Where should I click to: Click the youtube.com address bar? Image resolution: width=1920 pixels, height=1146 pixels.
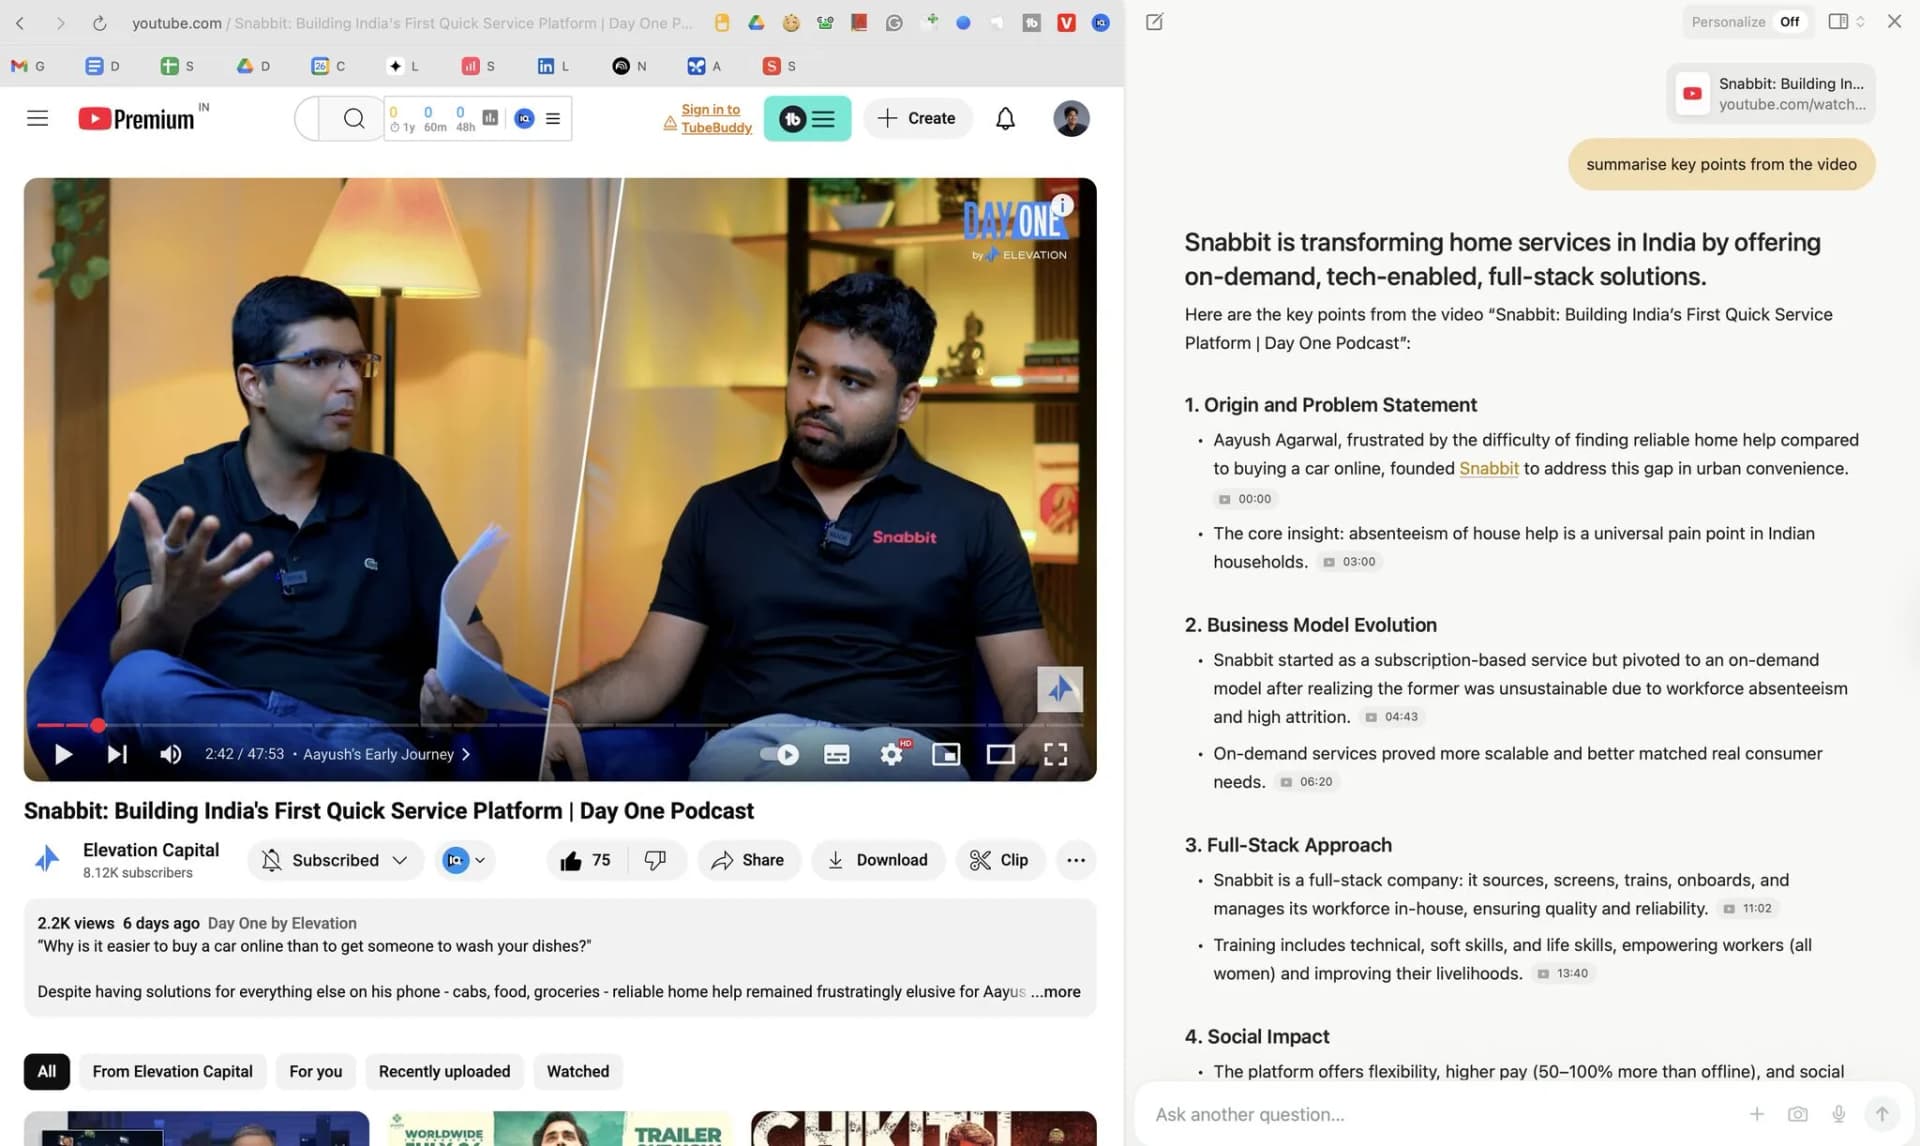click(412, 22)
